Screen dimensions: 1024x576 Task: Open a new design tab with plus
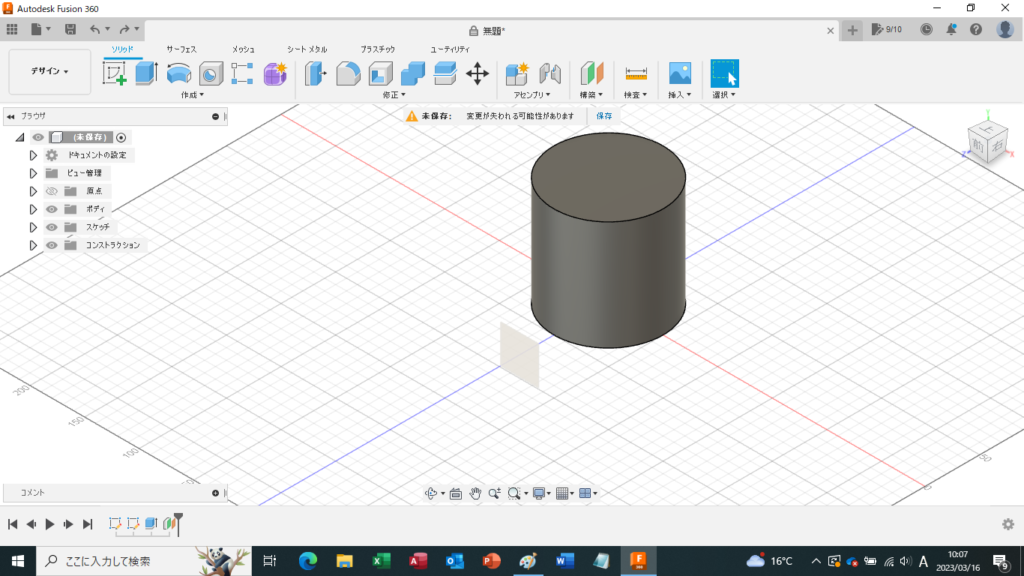point(852,30)
